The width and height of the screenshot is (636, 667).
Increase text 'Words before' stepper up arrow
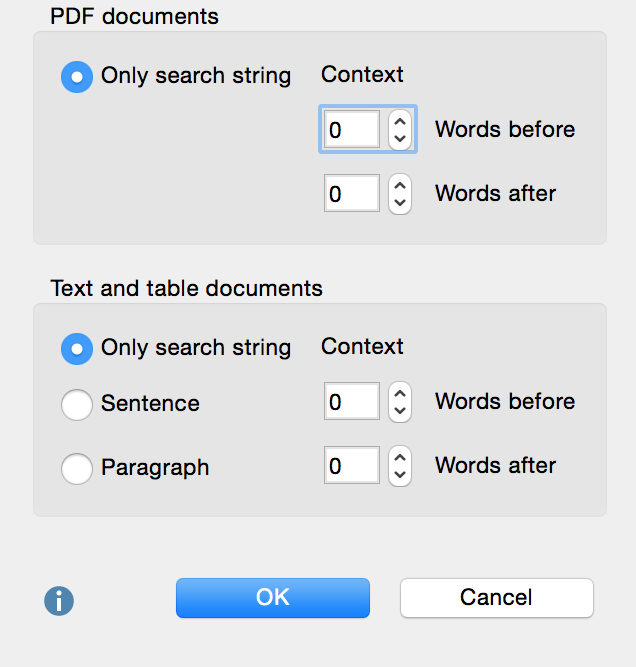[400, 392]
